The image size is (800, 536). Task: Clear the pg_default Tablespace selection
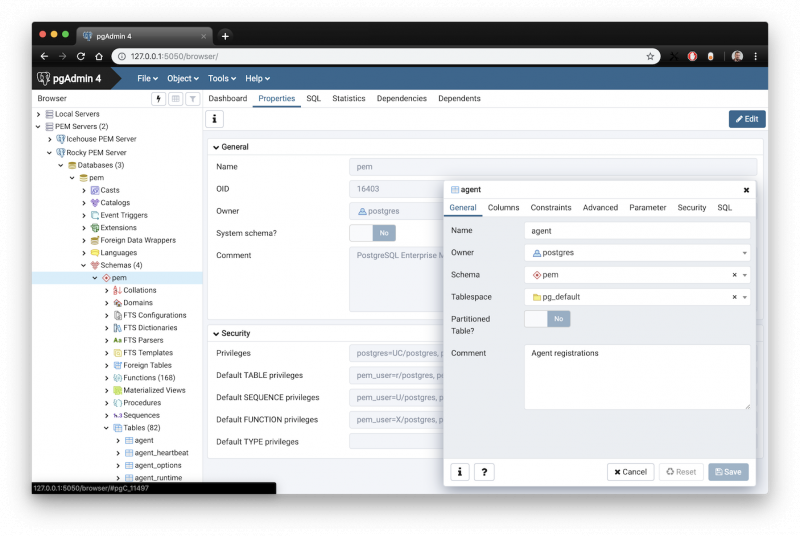pyautogui.click(x=735, y=297)
